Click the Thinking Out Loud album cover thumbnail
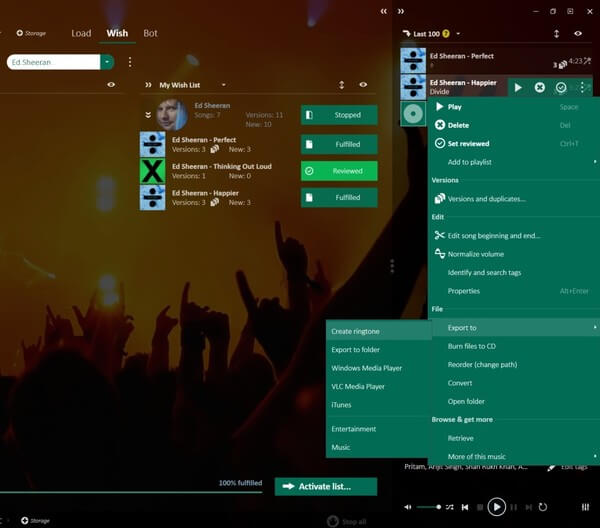 [152, 171]
